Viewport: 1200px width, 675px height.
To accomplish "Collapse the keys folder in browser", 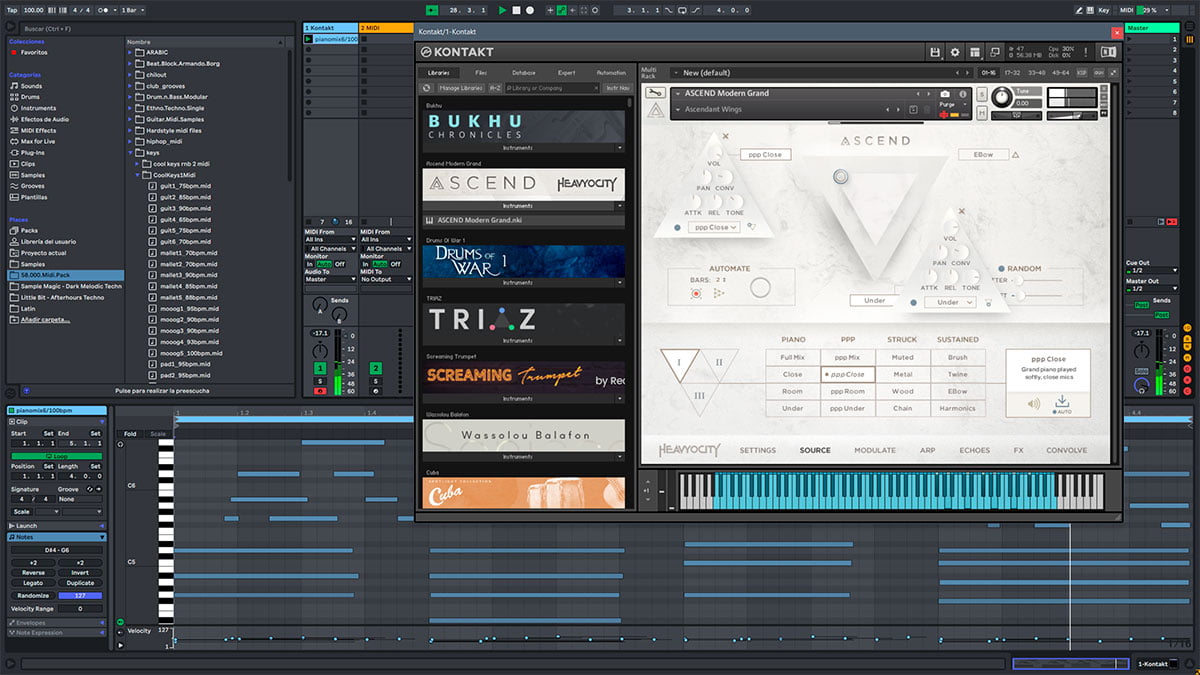I will [130, 153].
